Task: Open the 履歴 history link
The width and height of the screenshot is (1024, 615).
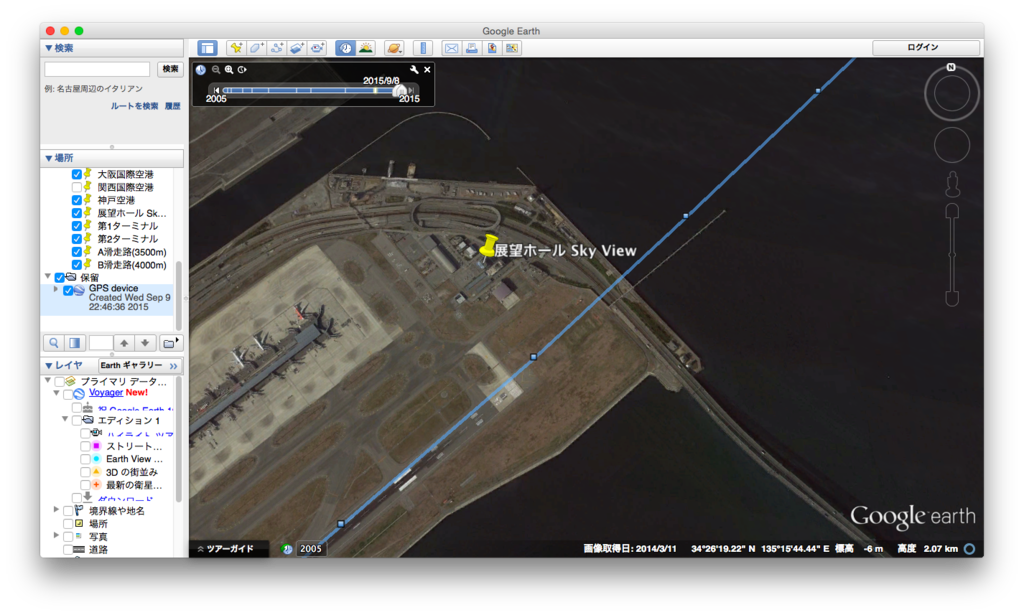Action: (172, 106)
